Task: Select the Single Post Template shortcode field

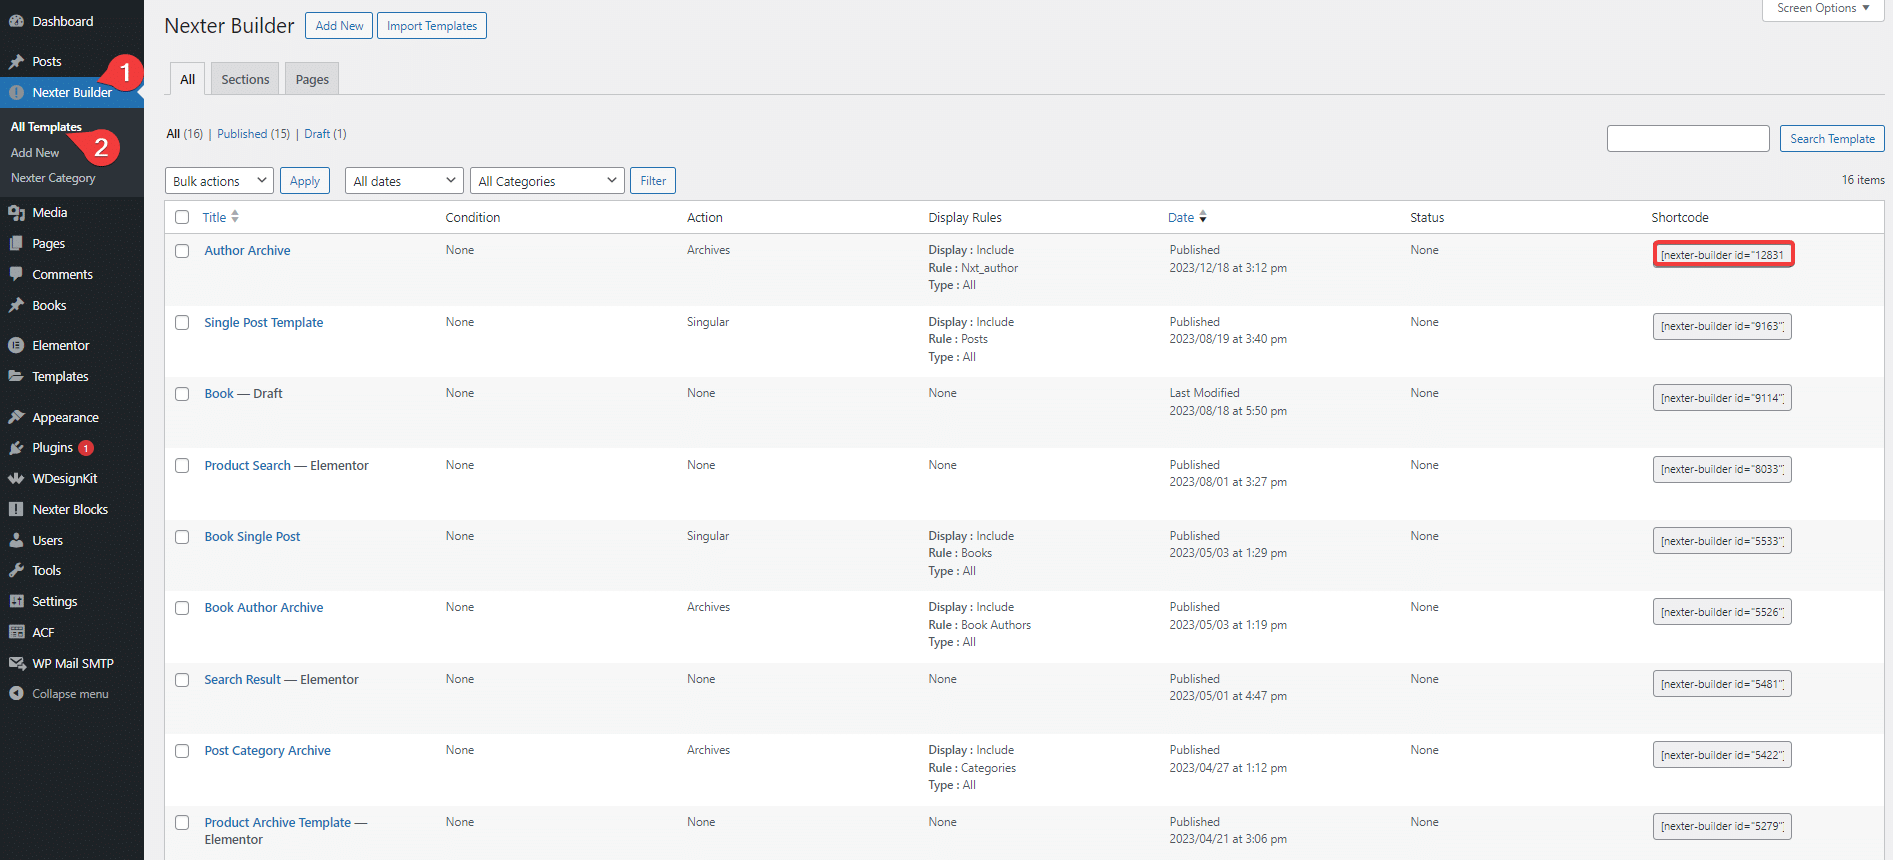Action: coord(1722,326)
